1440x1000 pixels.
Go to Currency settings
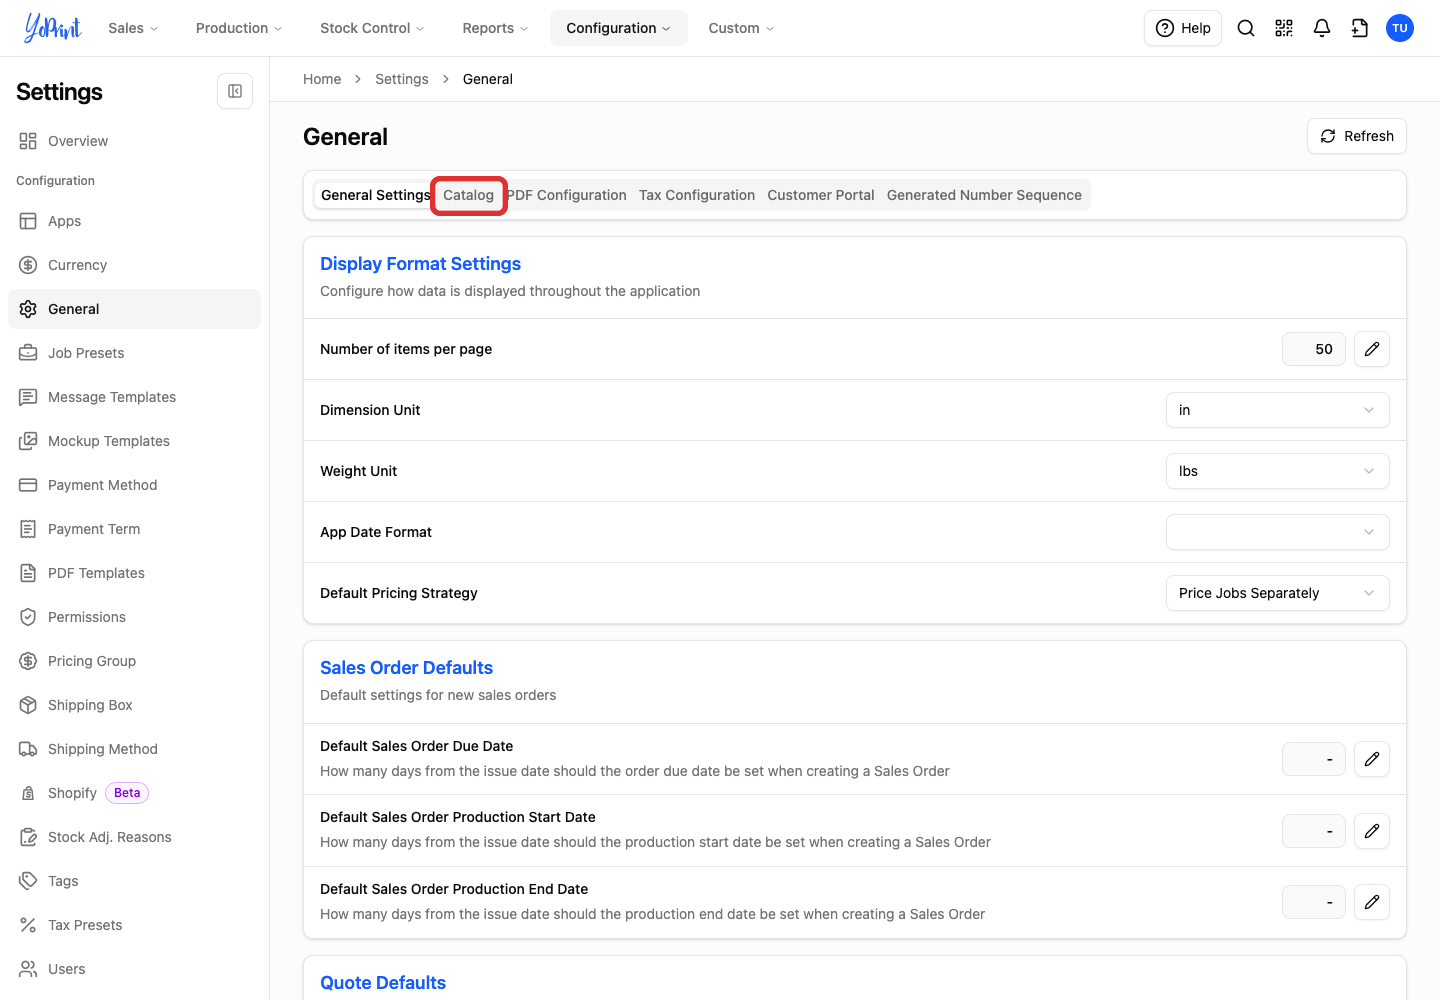[x=134, y=265]
